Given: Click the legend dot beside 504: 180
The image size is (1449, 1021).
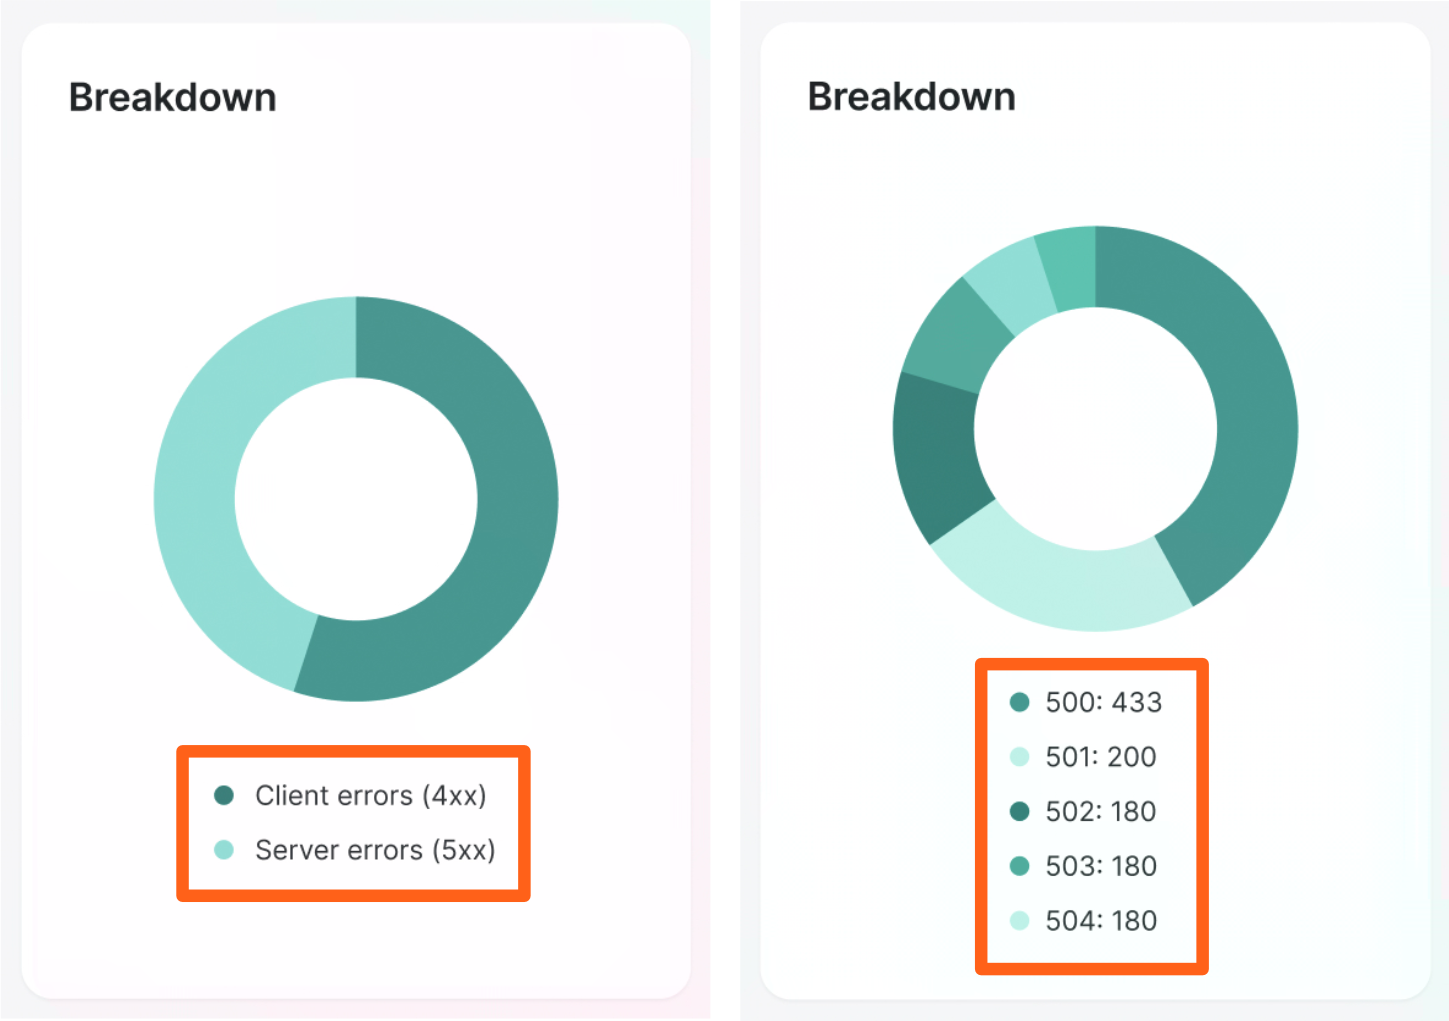Looking at the screenshot, I should point(1019,920).
